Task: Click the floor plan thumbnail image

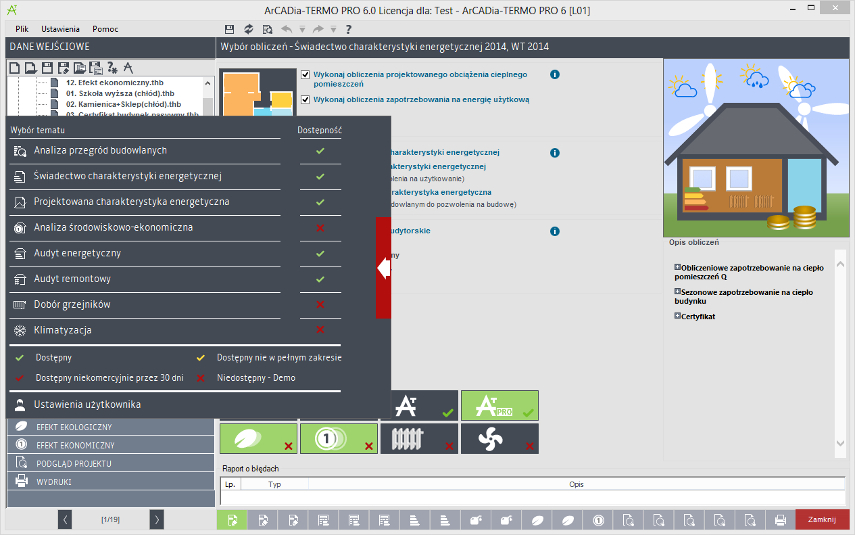Action: [x=257, y=93]
